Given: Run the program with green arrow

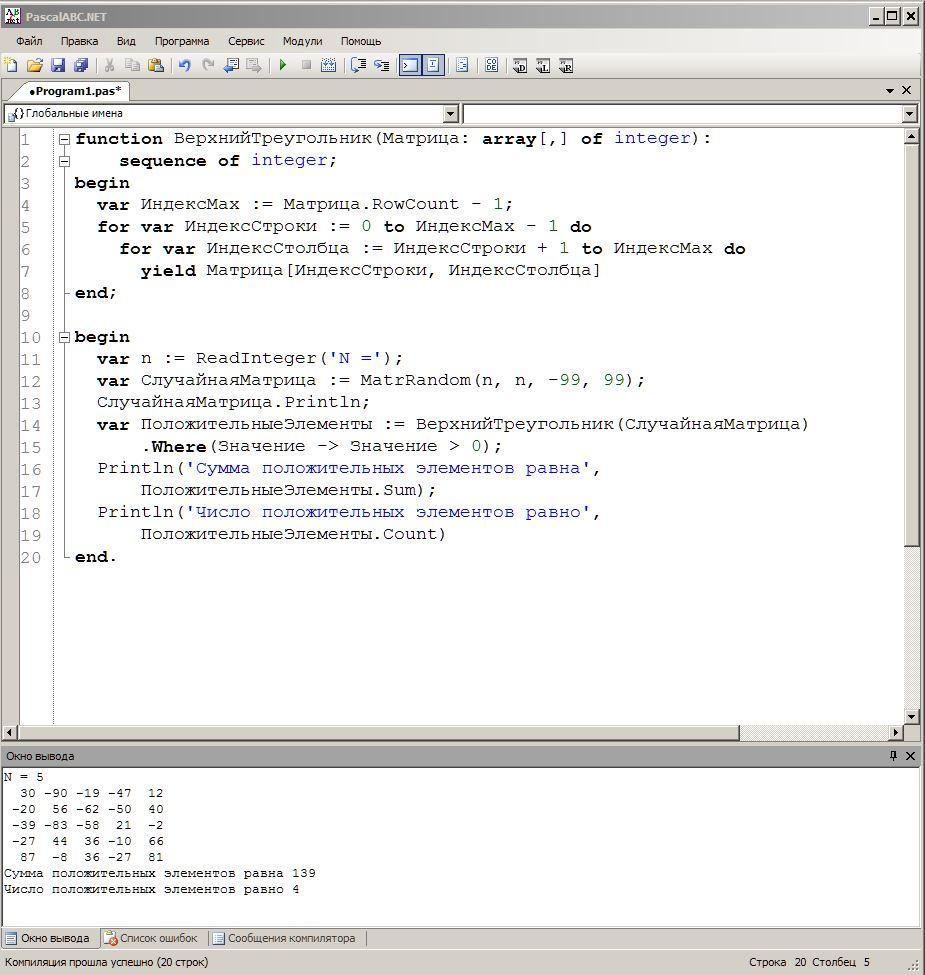Looking at the screenshot, I should 283,65.
